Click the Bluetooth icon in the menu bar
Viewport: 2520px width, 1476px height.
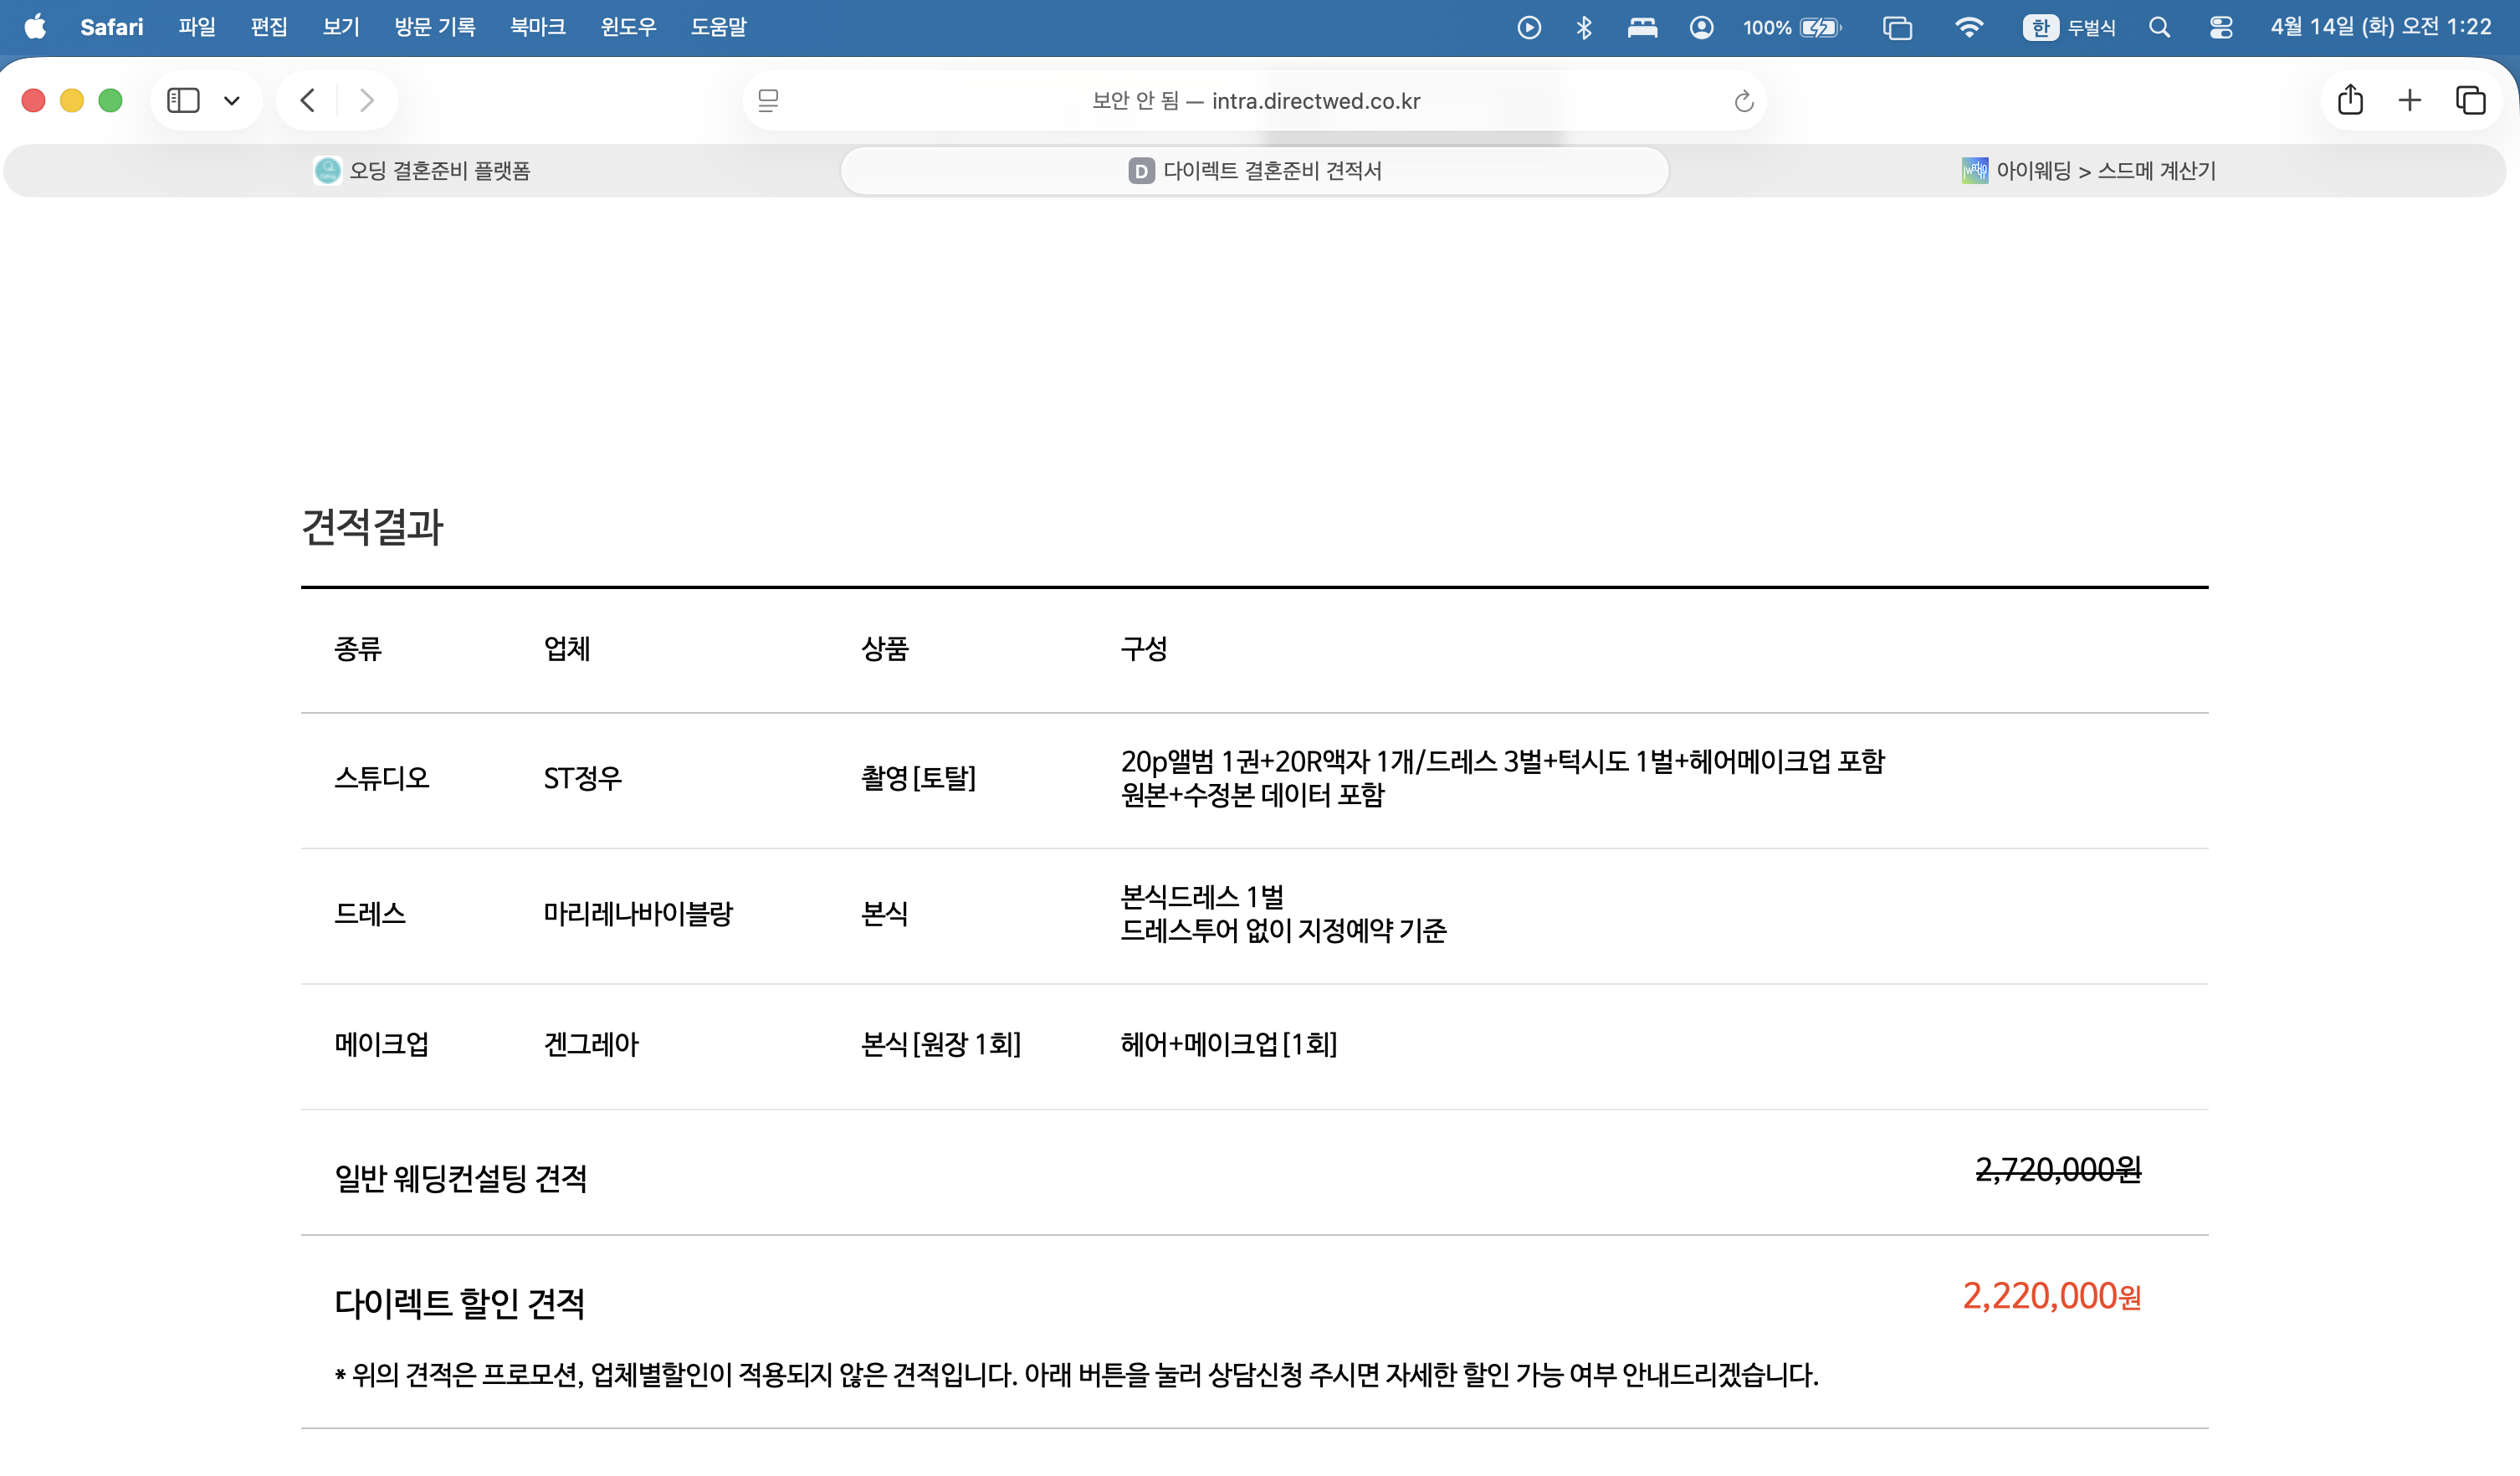point(1583,27)
